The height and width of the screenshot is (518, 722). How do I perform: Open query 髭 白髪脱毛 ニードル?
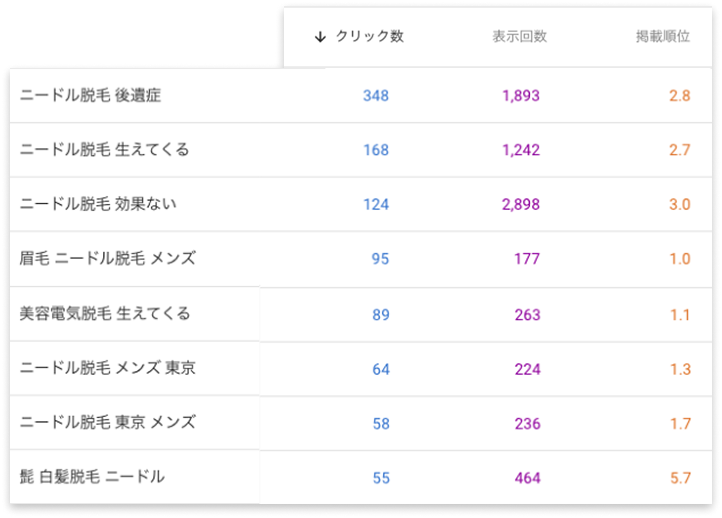coord(92,477)
